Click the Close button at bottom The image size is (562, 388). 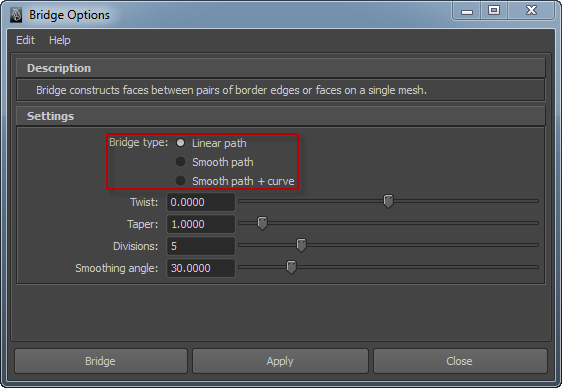tap(460, 361)
